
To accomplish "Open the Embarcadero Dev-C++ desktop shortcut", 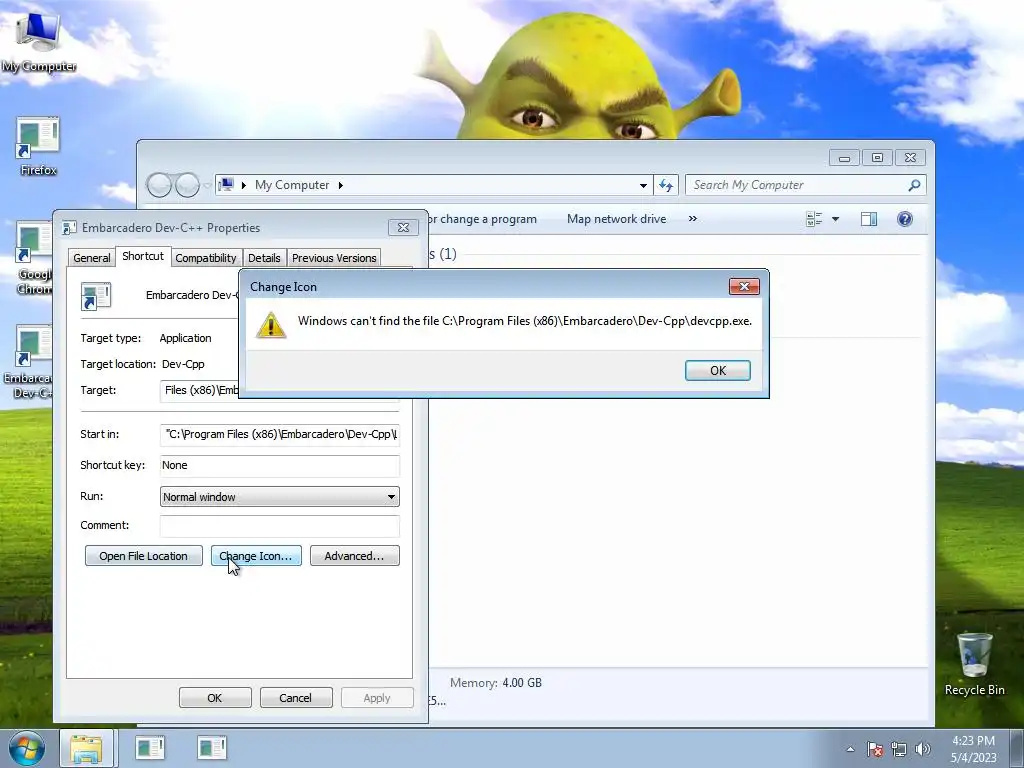I will point(29,362).
